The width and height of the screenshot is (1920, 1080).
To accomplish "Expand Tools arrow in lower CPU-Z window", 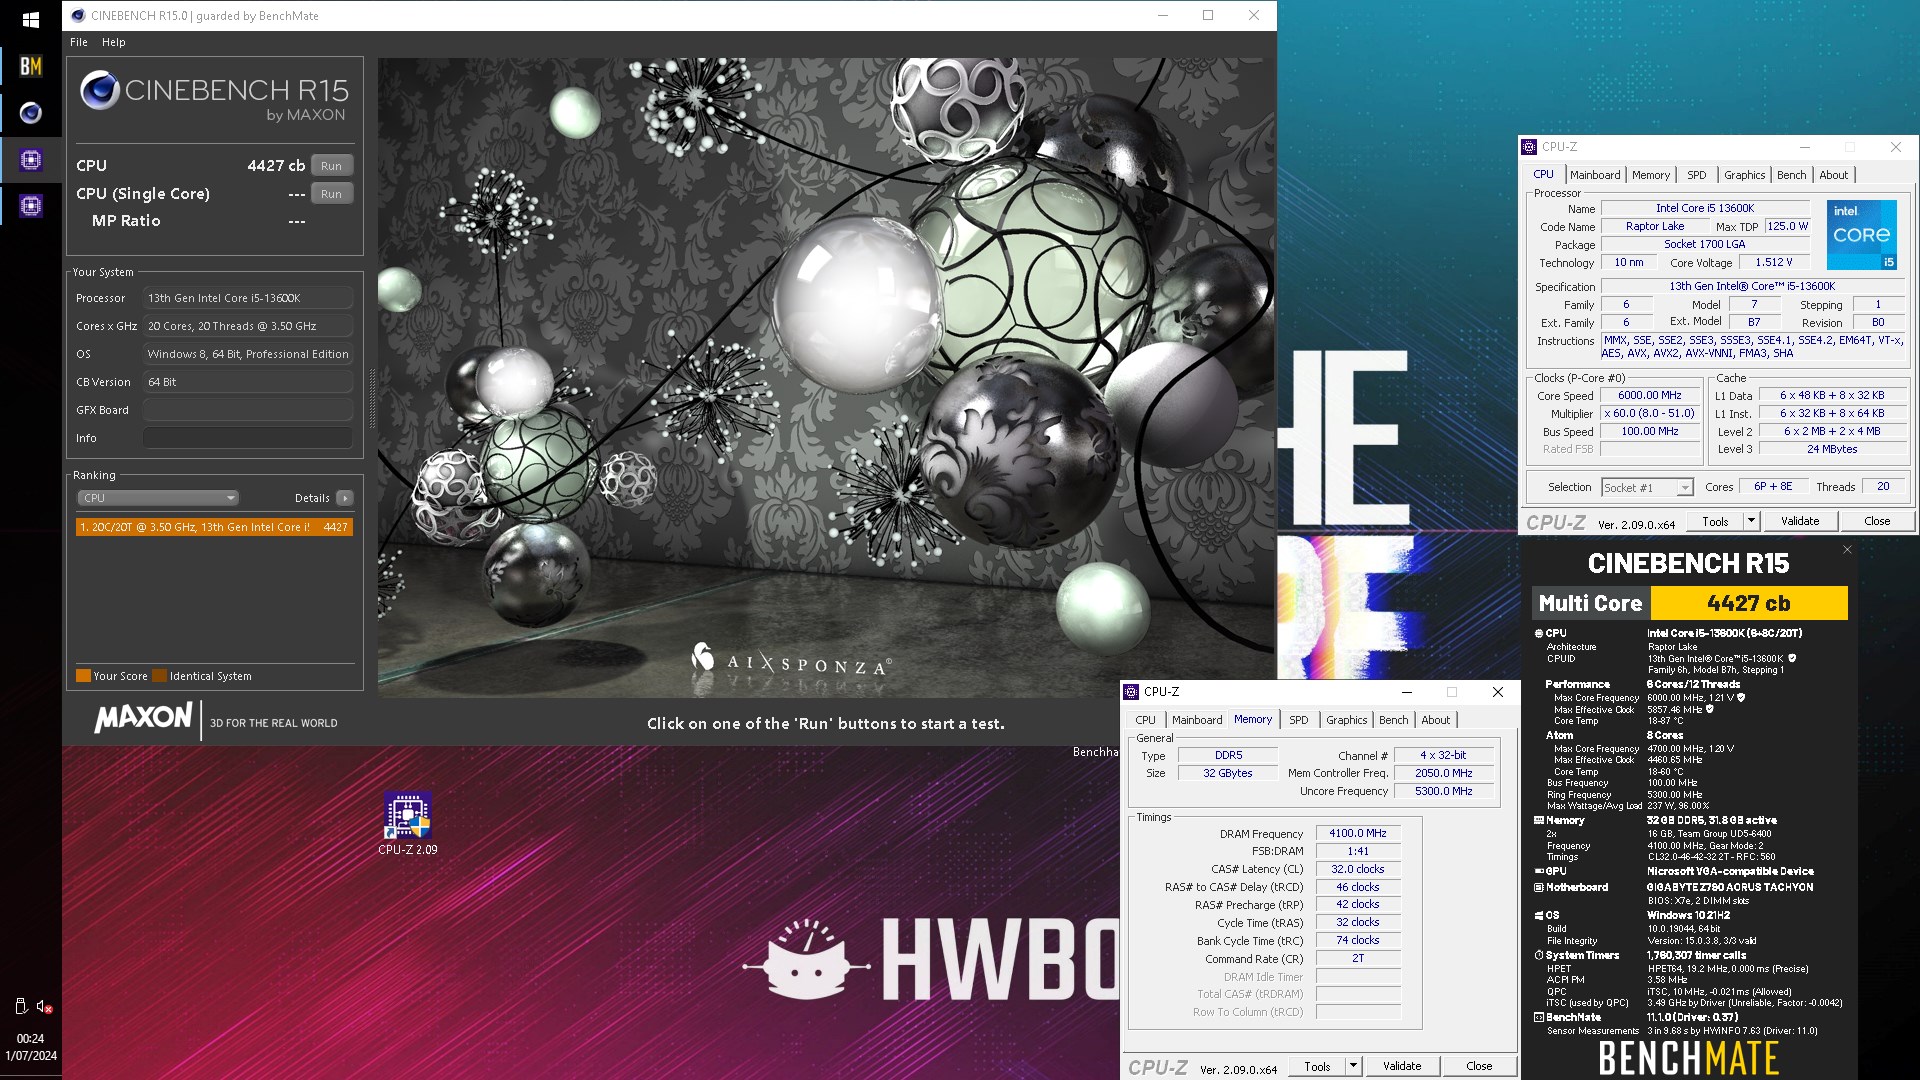I will click(1353, 1066).
